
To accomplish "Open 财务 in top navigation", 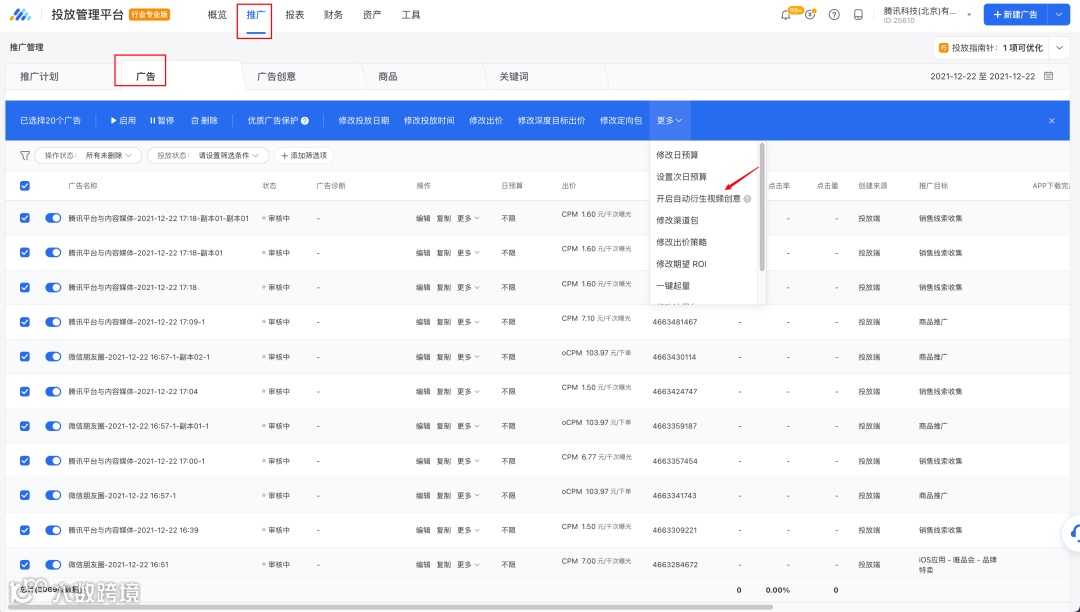I will (333, 14).
